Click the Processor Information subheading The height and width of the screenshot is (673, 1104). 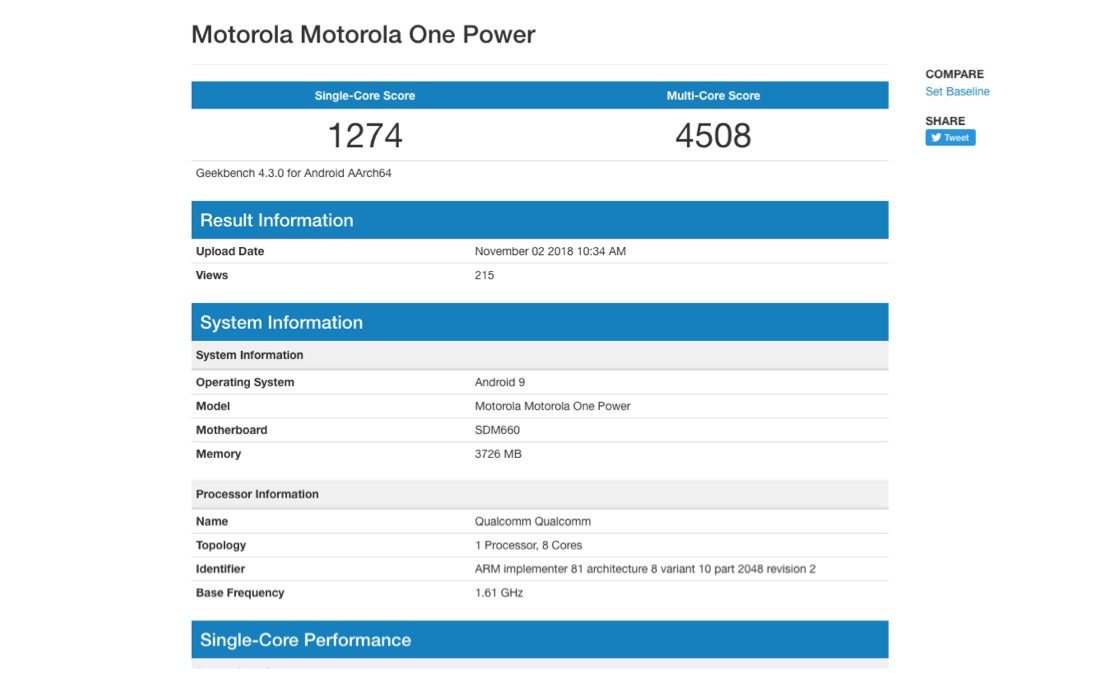257,494
